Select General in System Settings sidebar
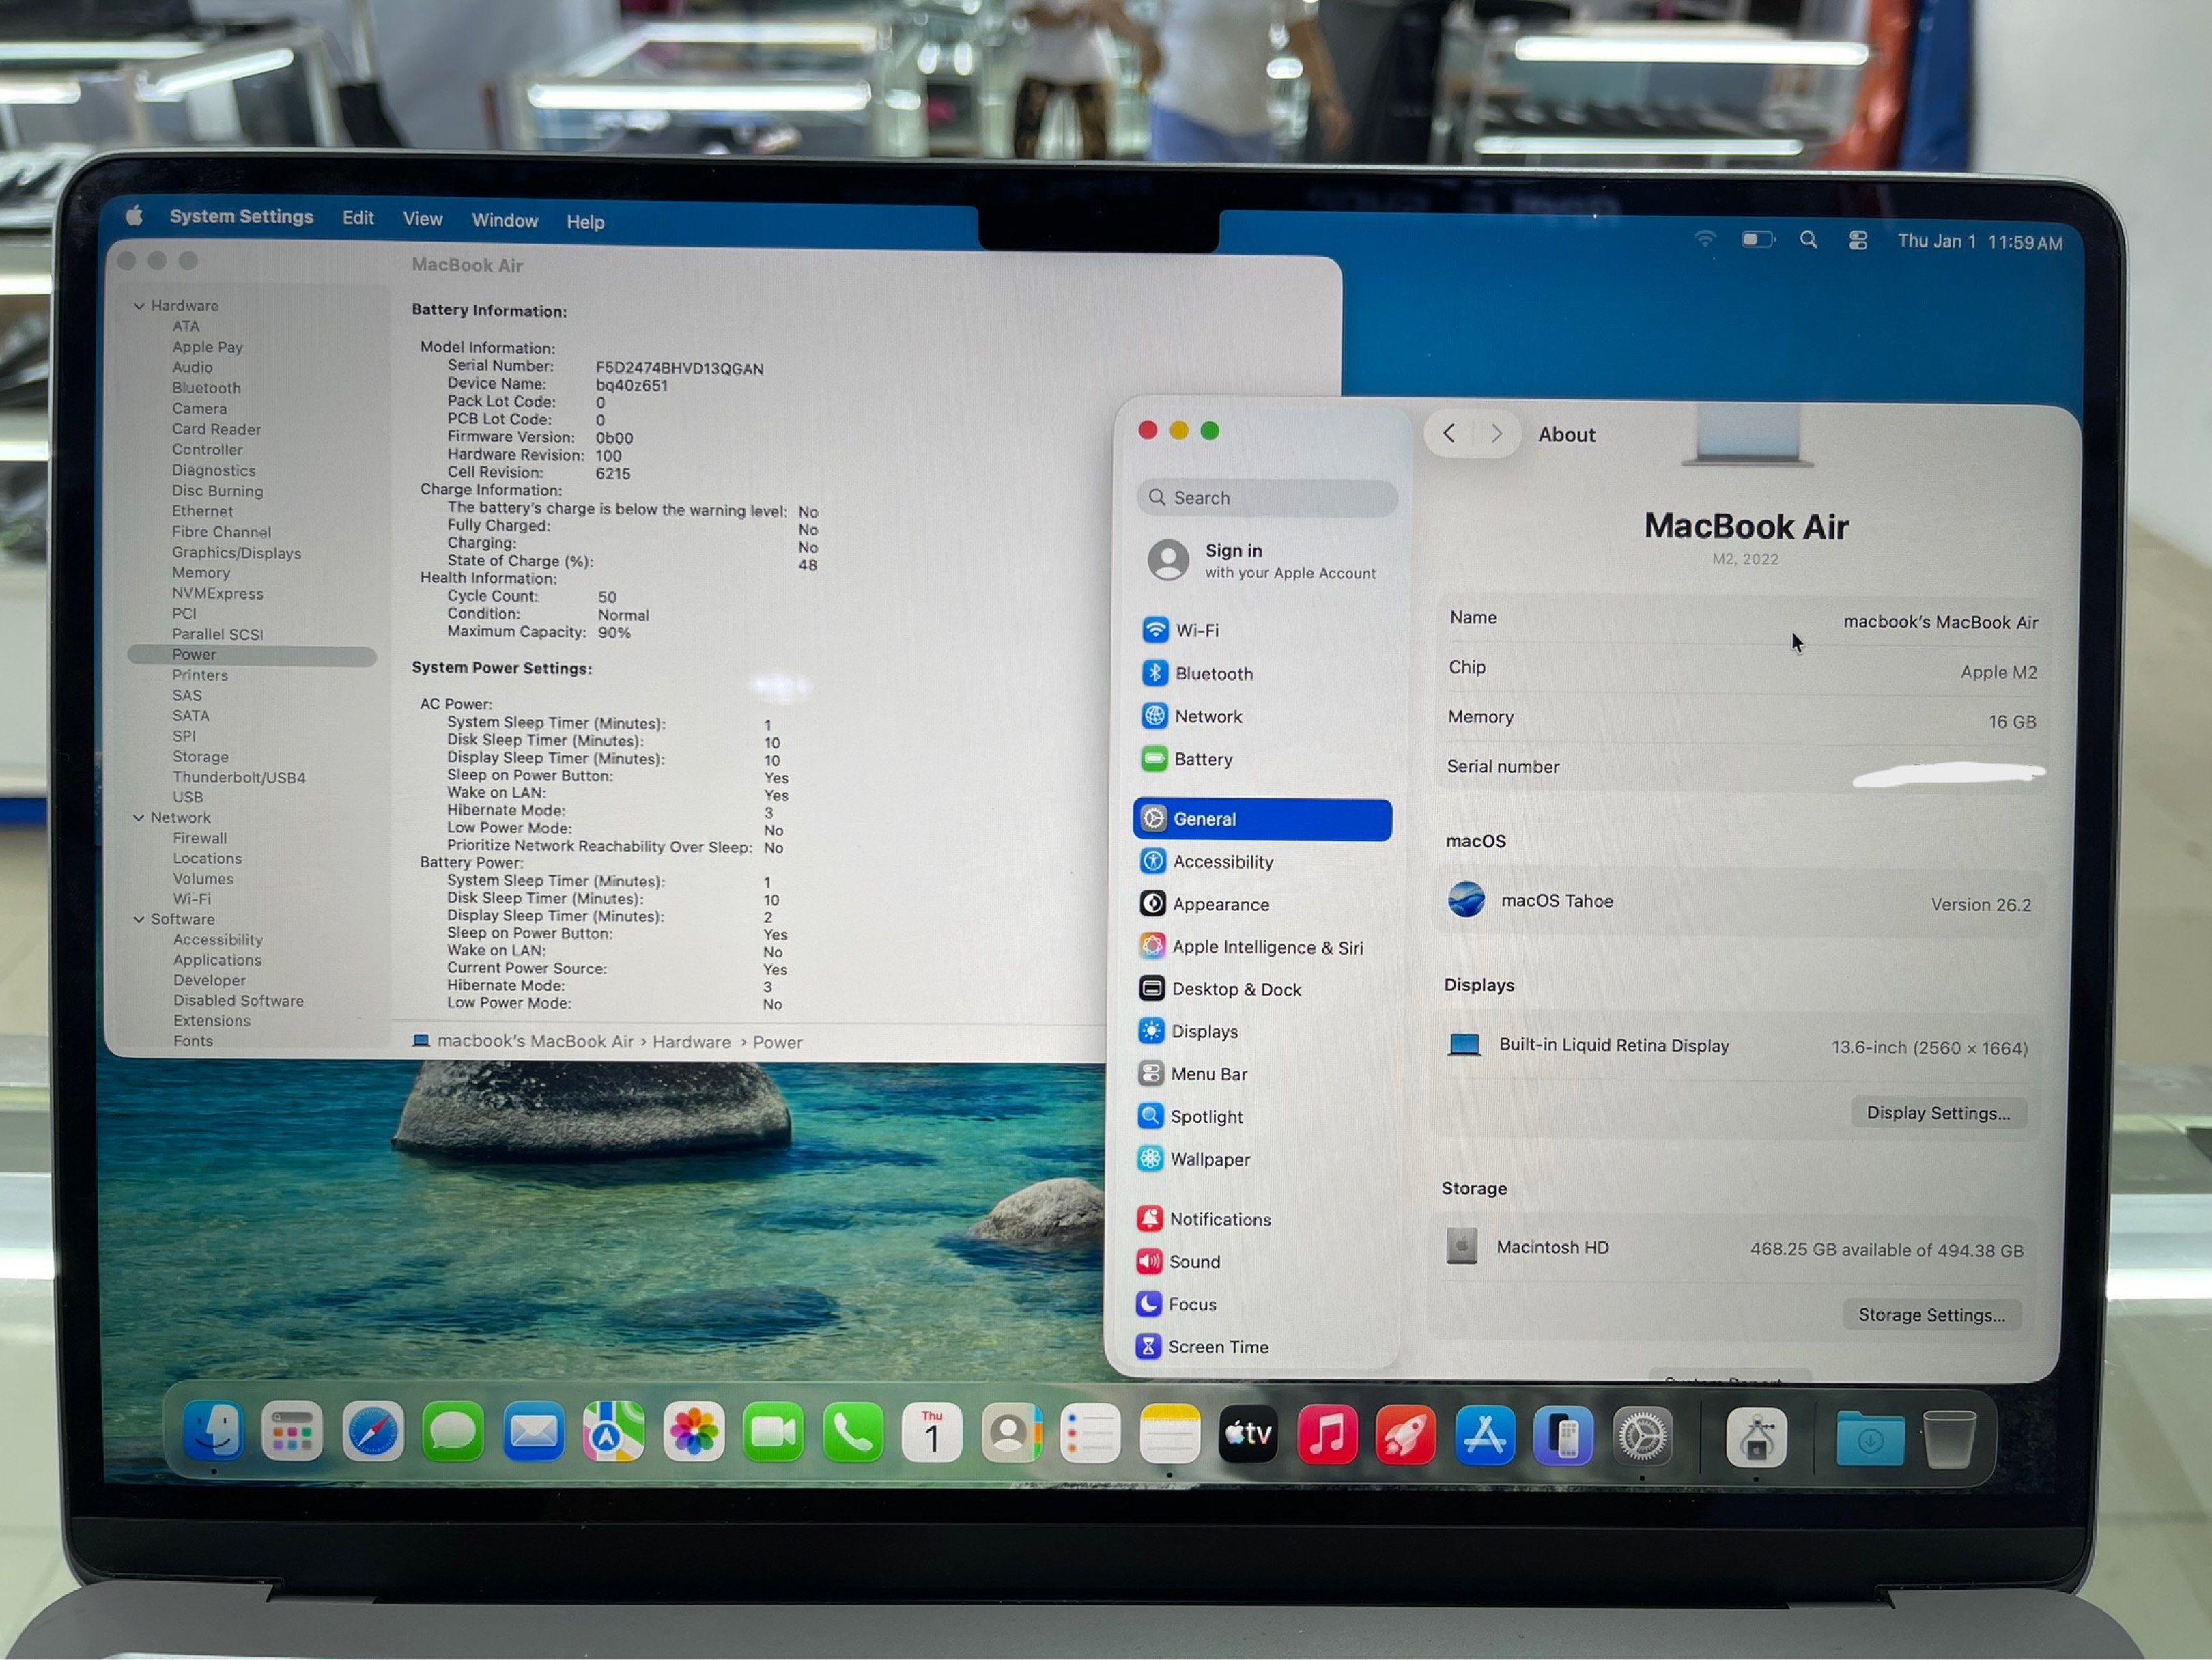Viewport: 2212px width, 1660px height. click(1262, 819)
